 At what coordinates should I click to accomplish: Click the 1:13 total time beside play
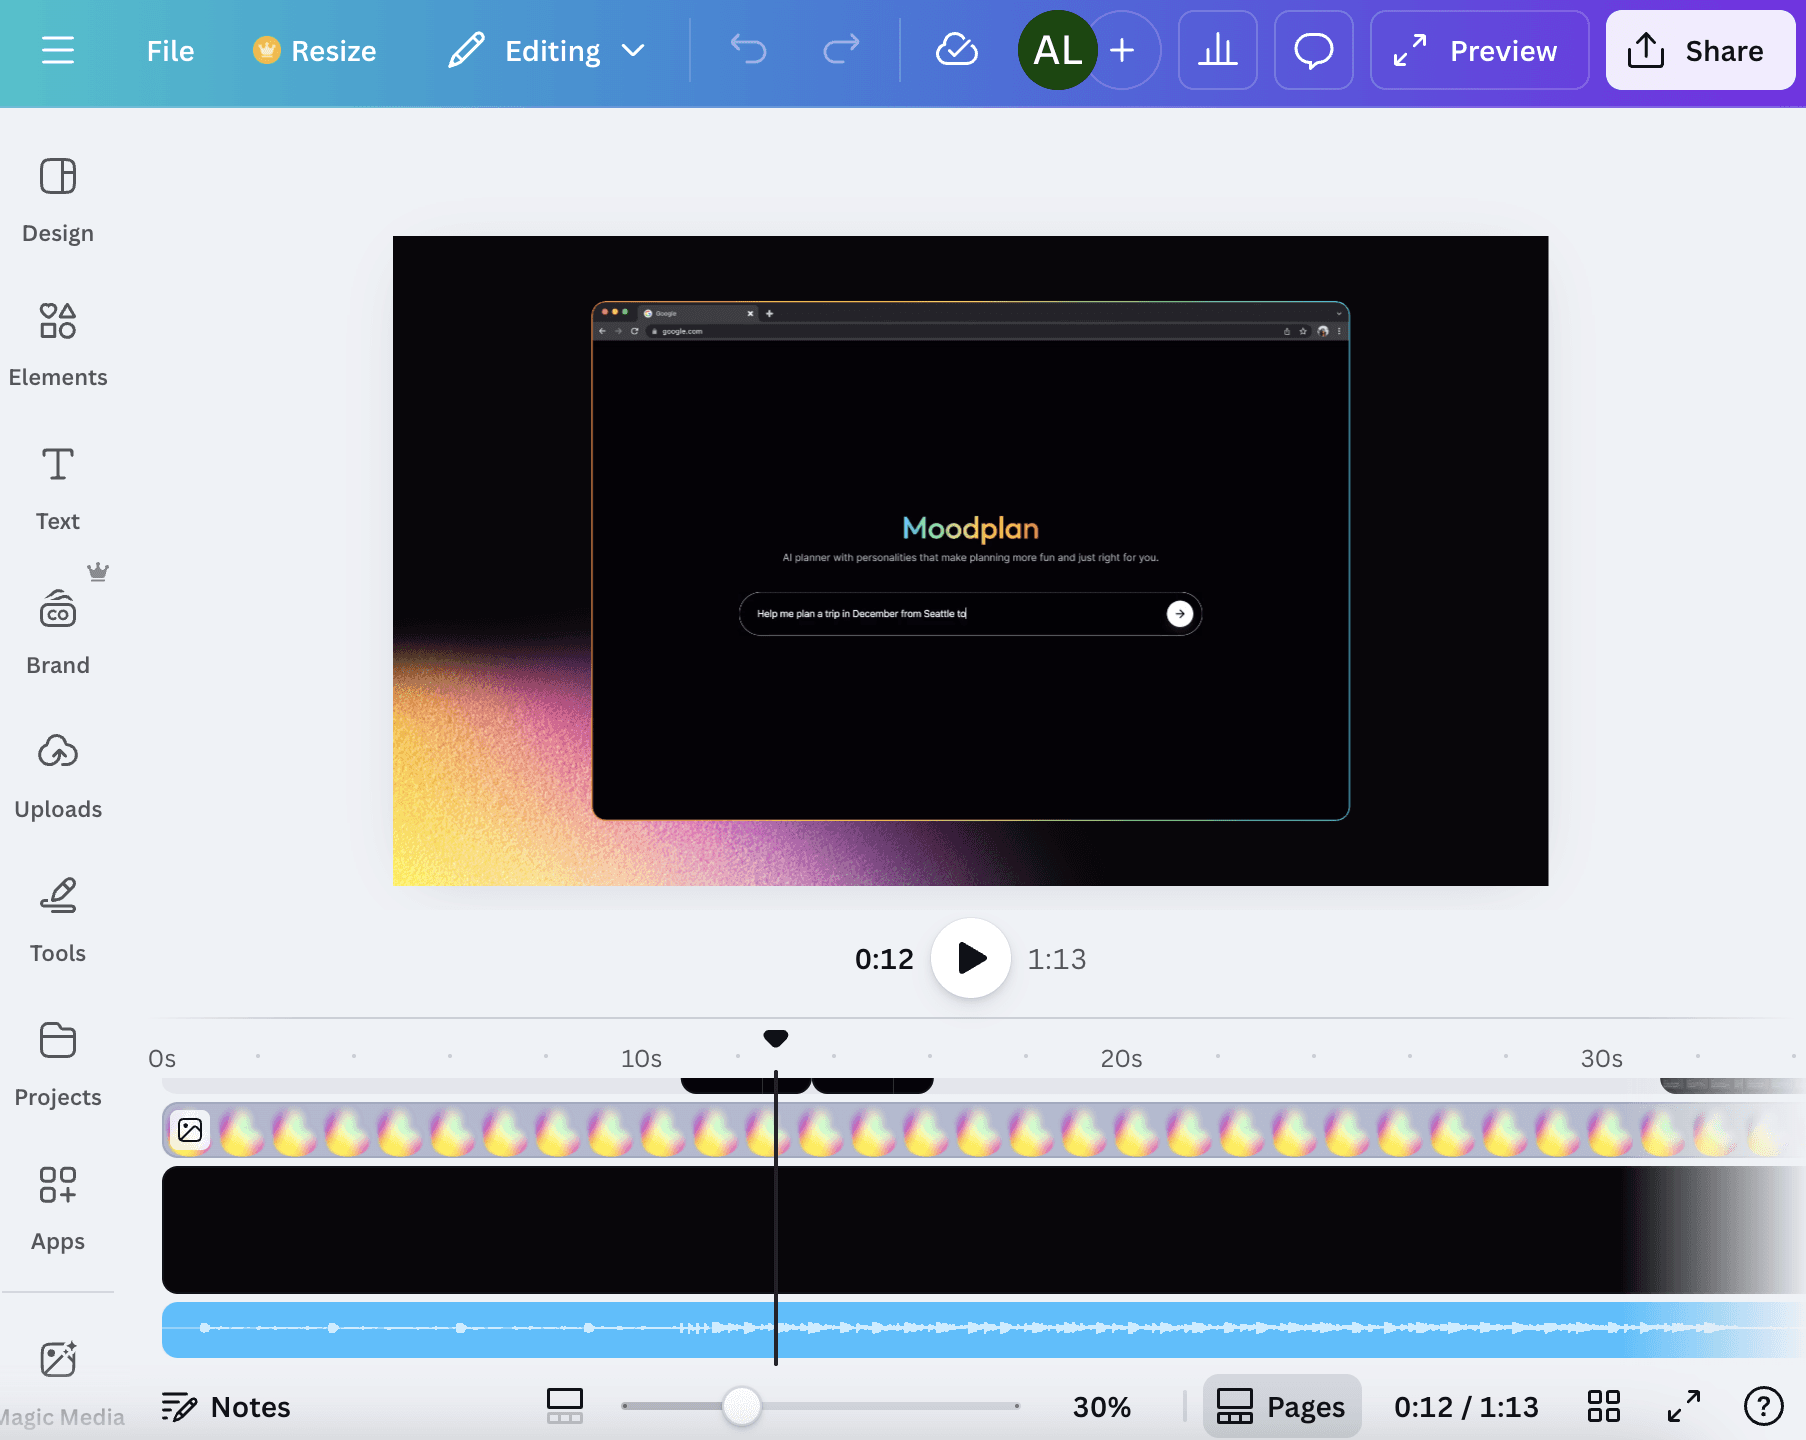coord(1057,959)
